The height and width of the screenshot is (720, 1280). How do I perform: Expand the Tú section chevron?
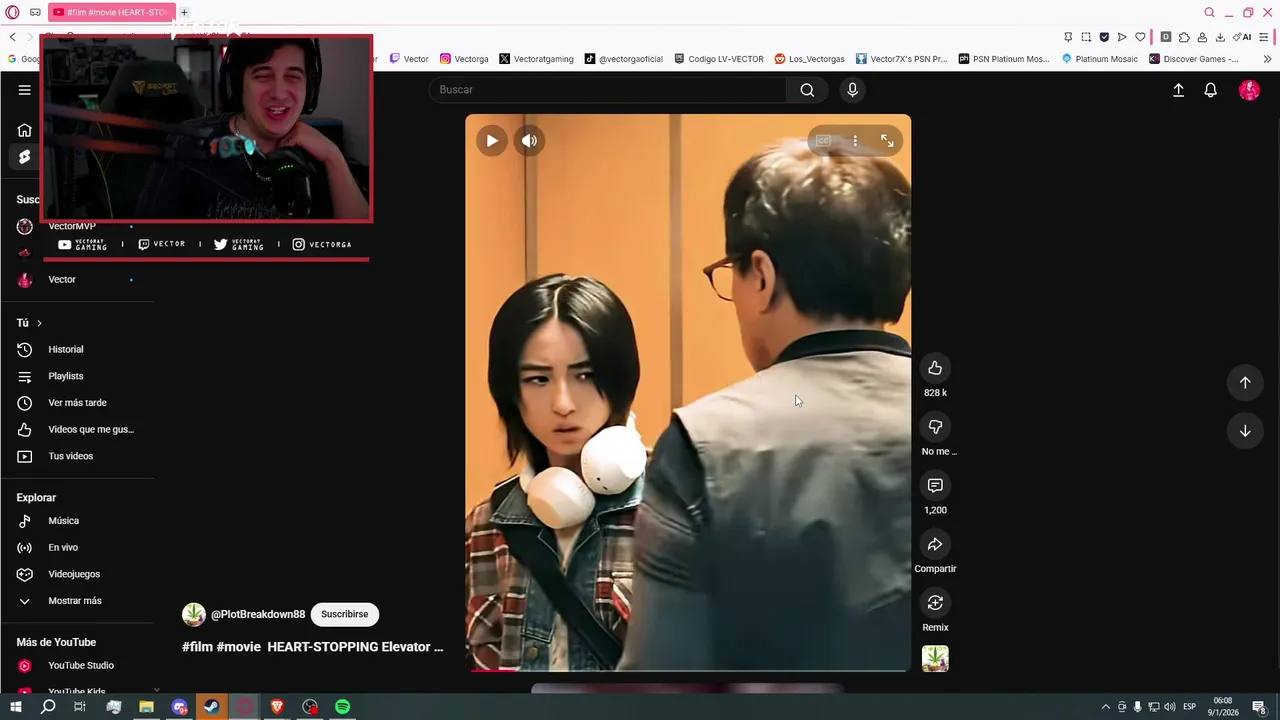(39, 323)
